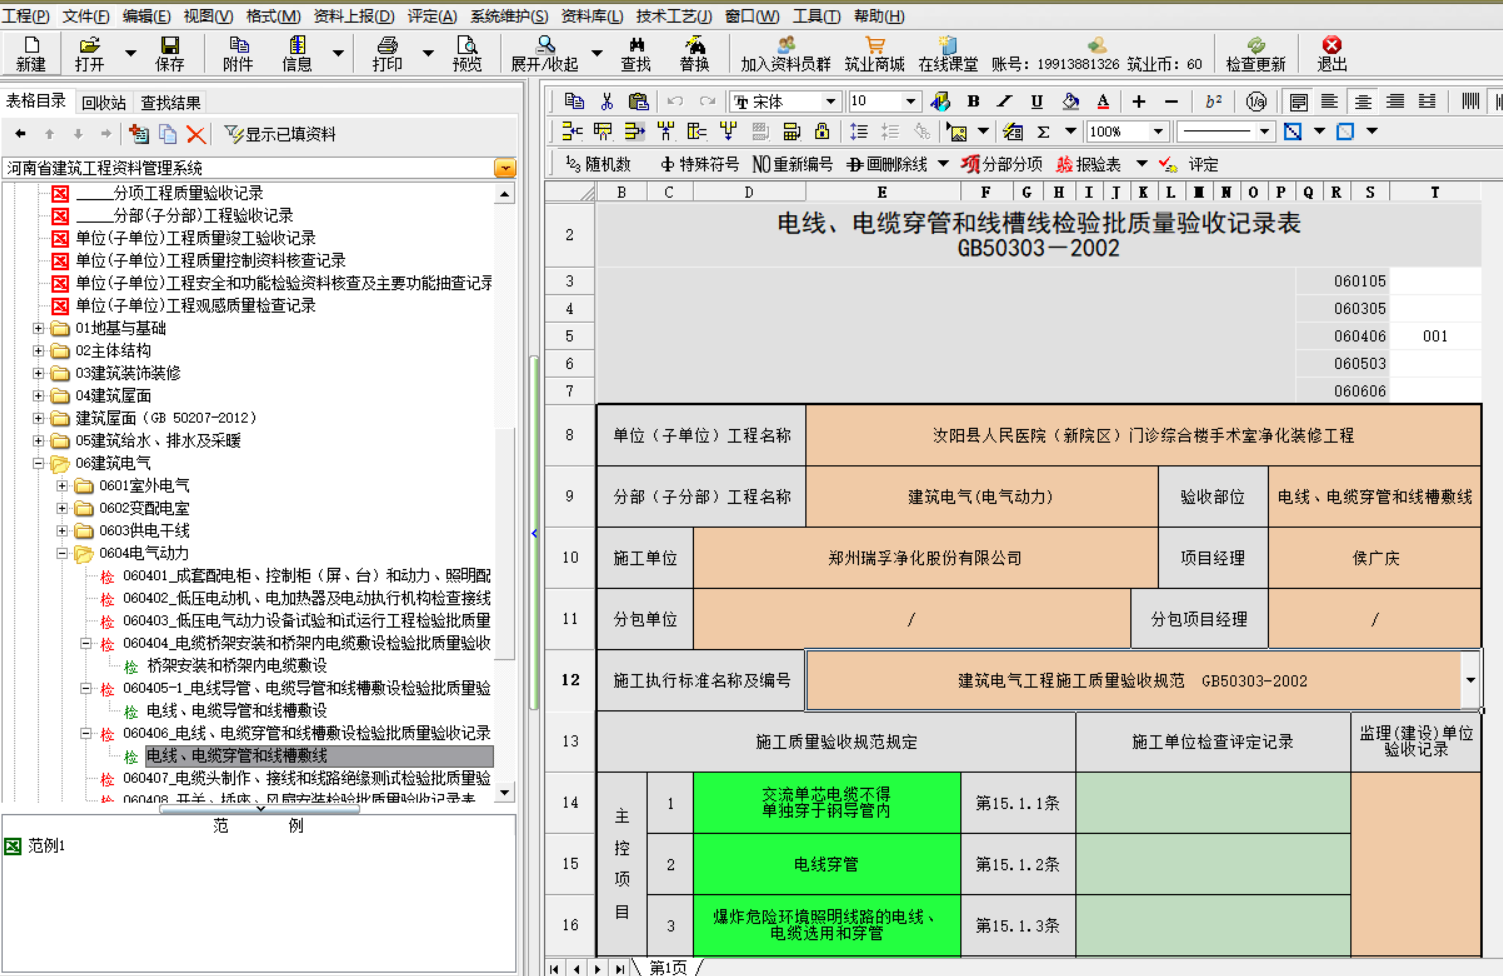Click the back arrow in tree toolbar
1503x976 pixels.
pyautogui.click(x=20, y=134)
